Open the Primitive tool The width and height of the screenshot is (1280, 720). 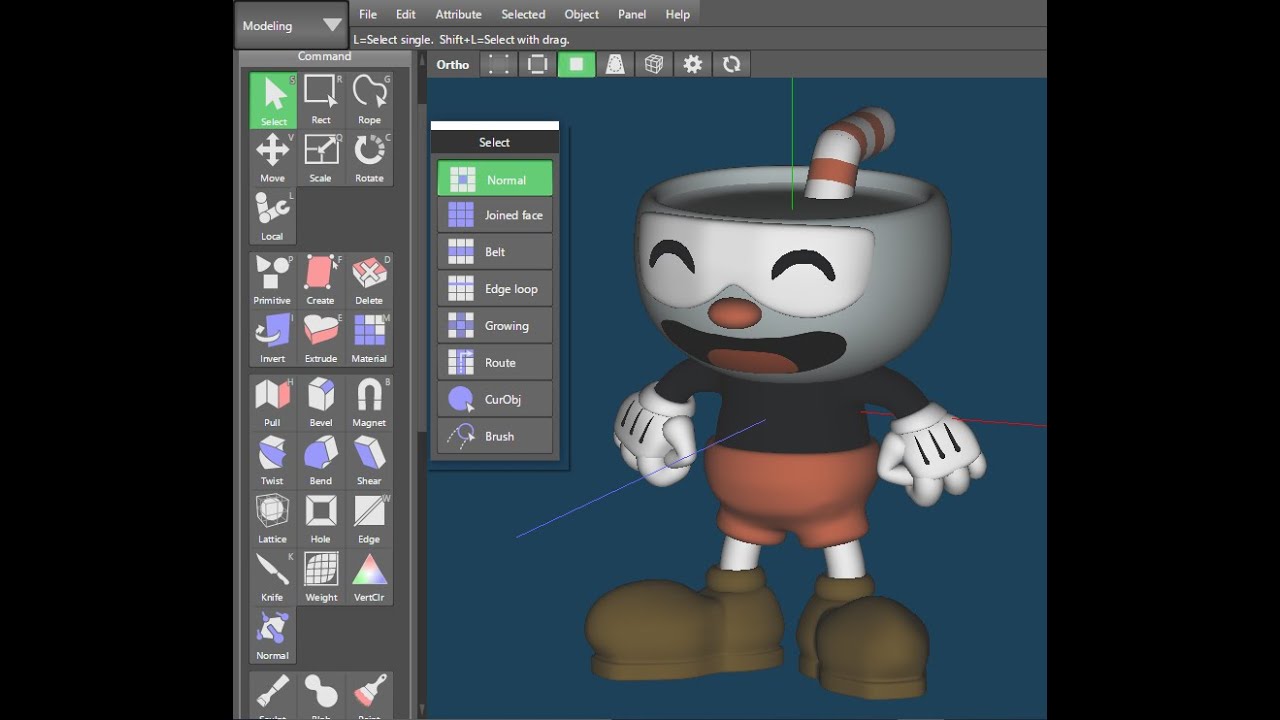(273, 280)
